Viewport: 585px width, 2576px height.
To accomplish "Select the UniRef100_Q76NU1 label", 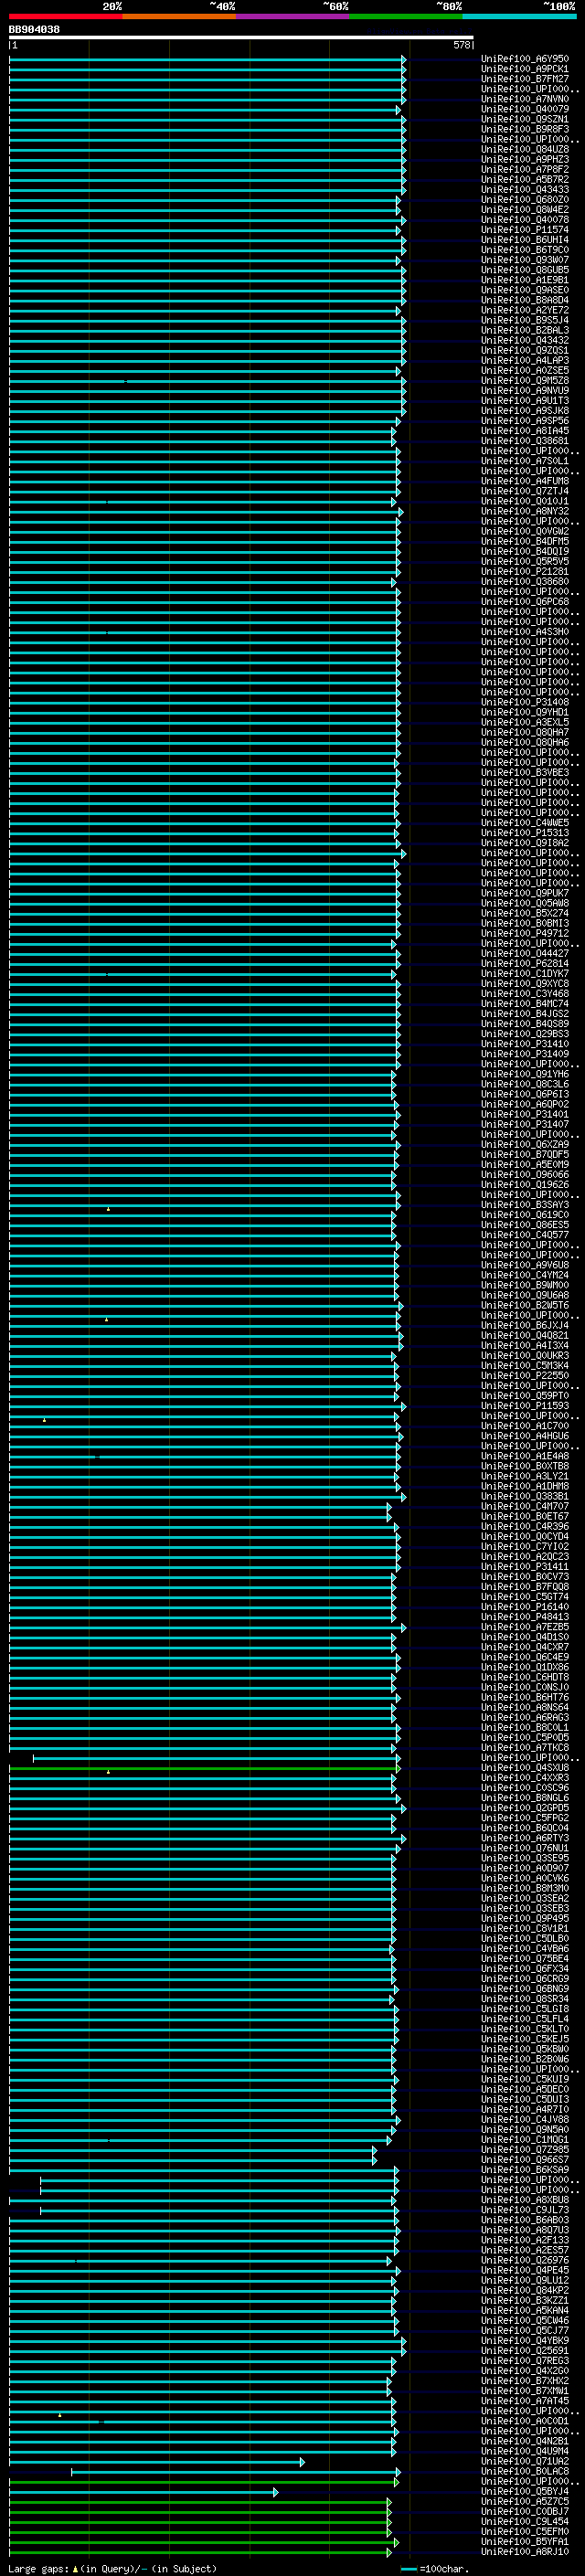I will click(525, 1848).
